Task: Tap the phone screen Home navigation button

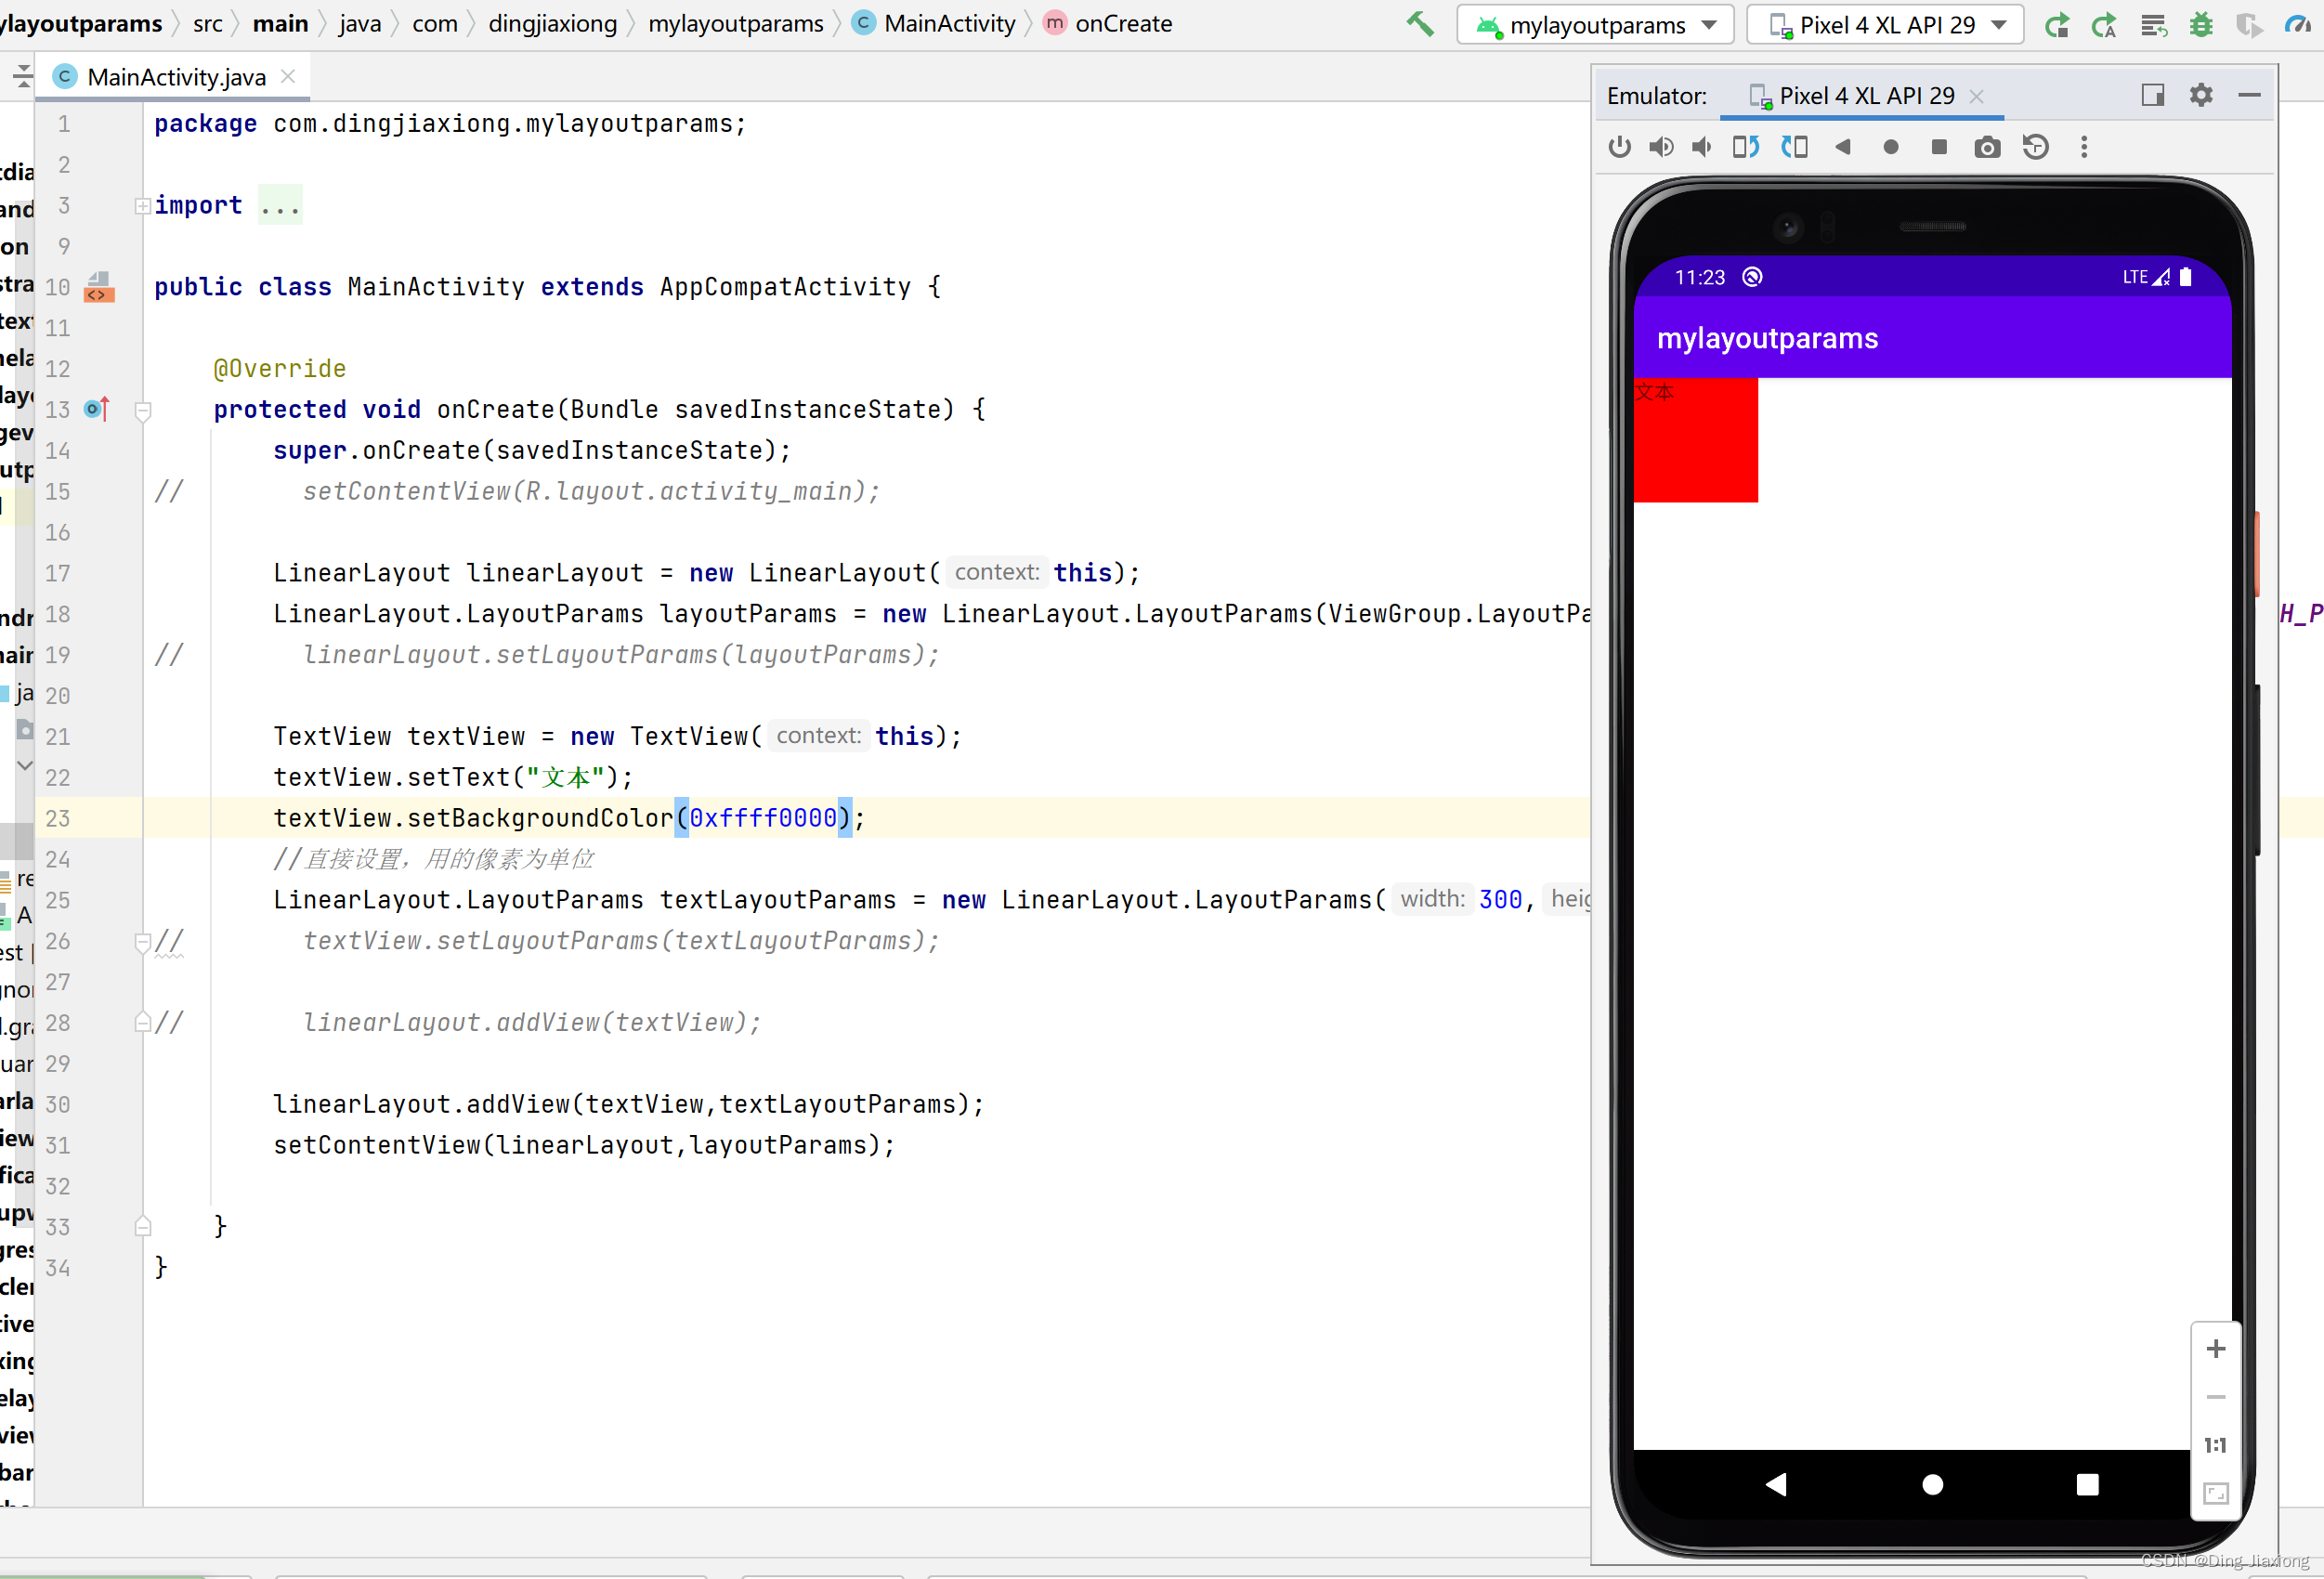Action: [x=1932, y=1484]
